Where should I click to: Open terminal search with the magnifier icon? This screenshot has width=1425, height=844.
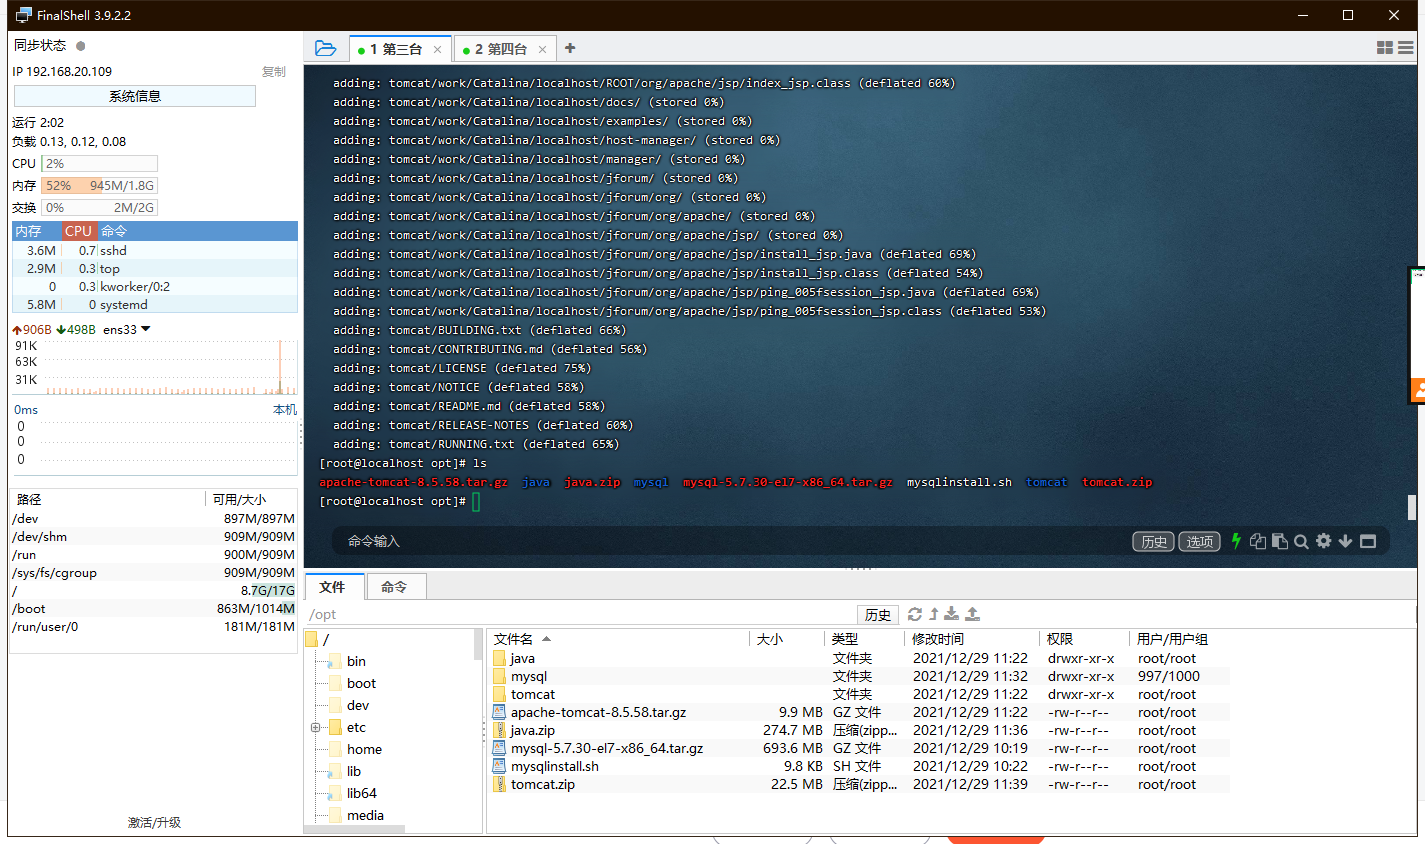[1301, 541]
